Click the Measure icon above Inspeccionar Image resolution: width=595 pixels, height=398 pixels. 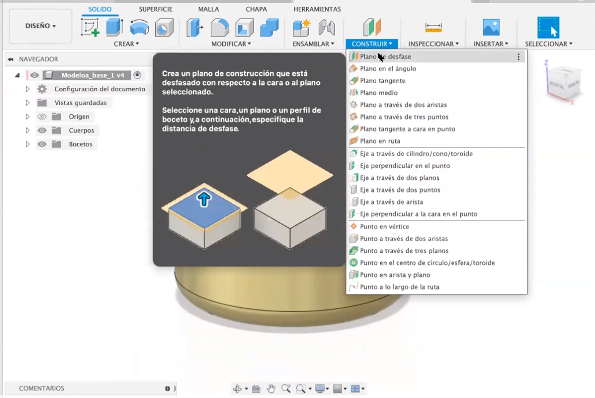433,27
